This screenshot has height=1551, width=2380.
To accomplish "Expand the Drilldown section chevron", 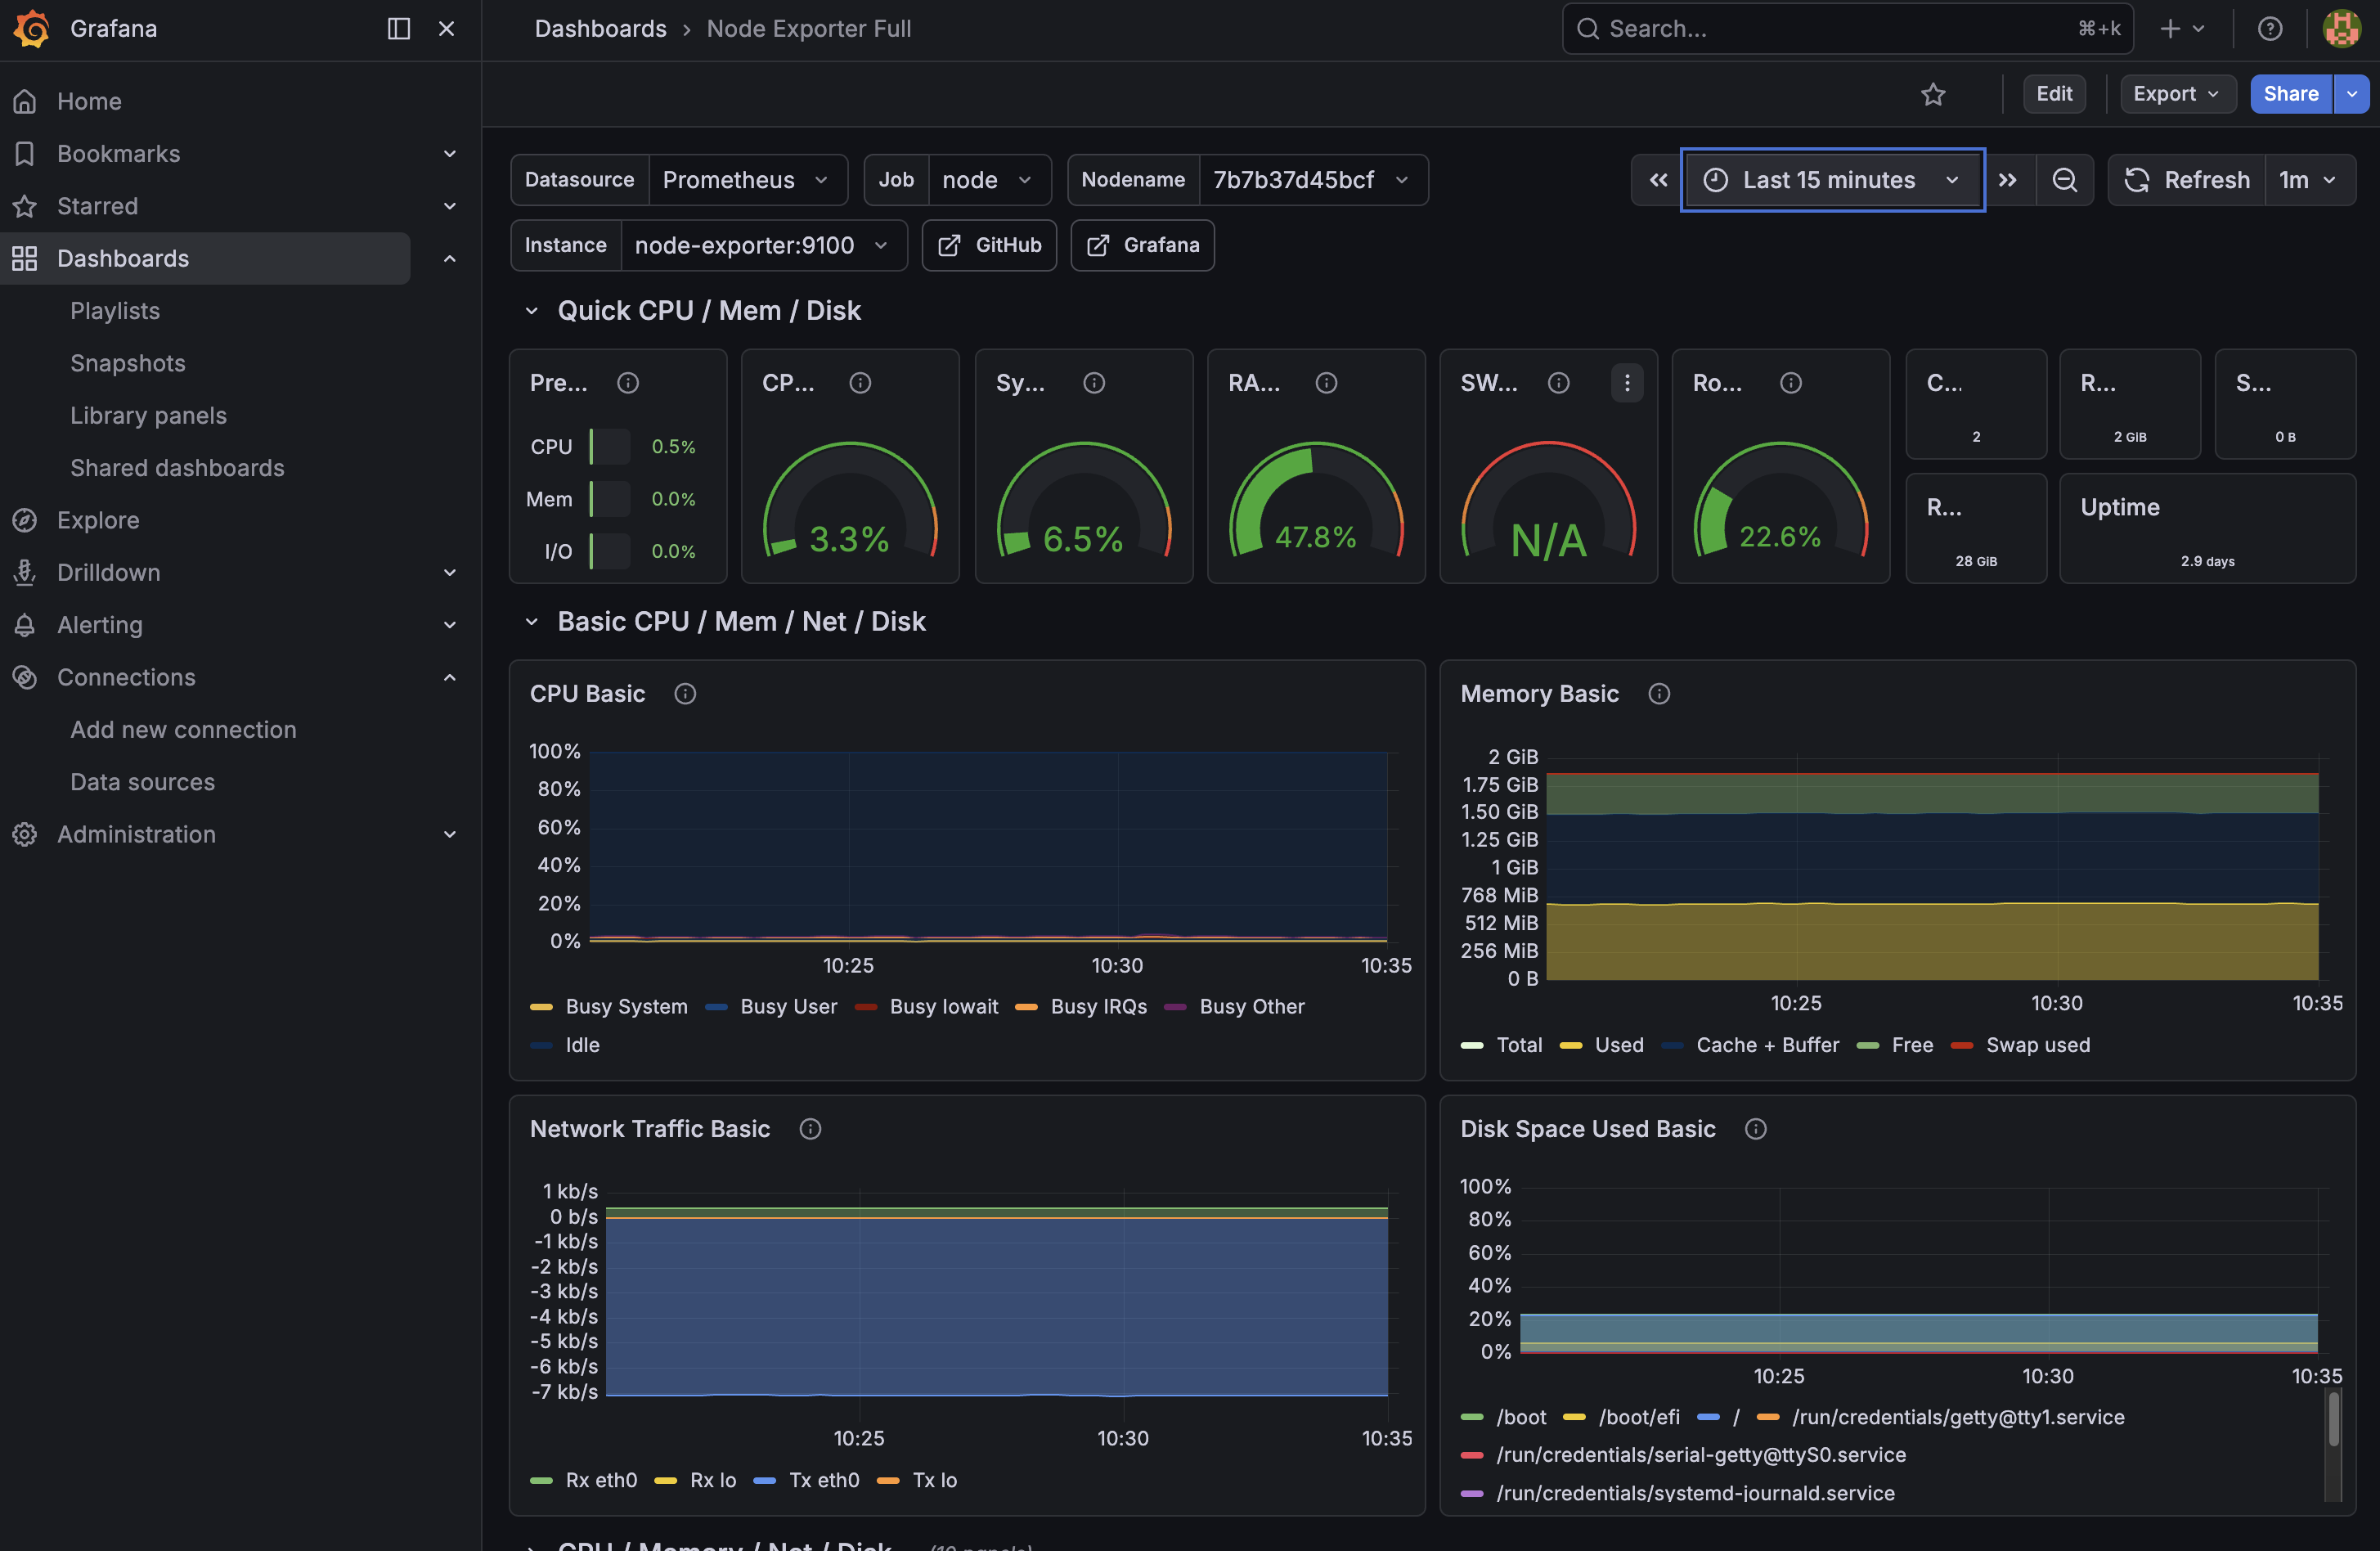I will tap(449, 572).
